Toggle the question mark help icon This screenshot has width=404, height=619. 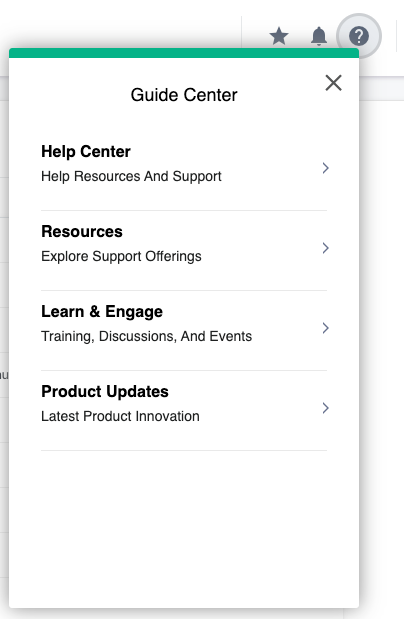[x=359, y=36]
